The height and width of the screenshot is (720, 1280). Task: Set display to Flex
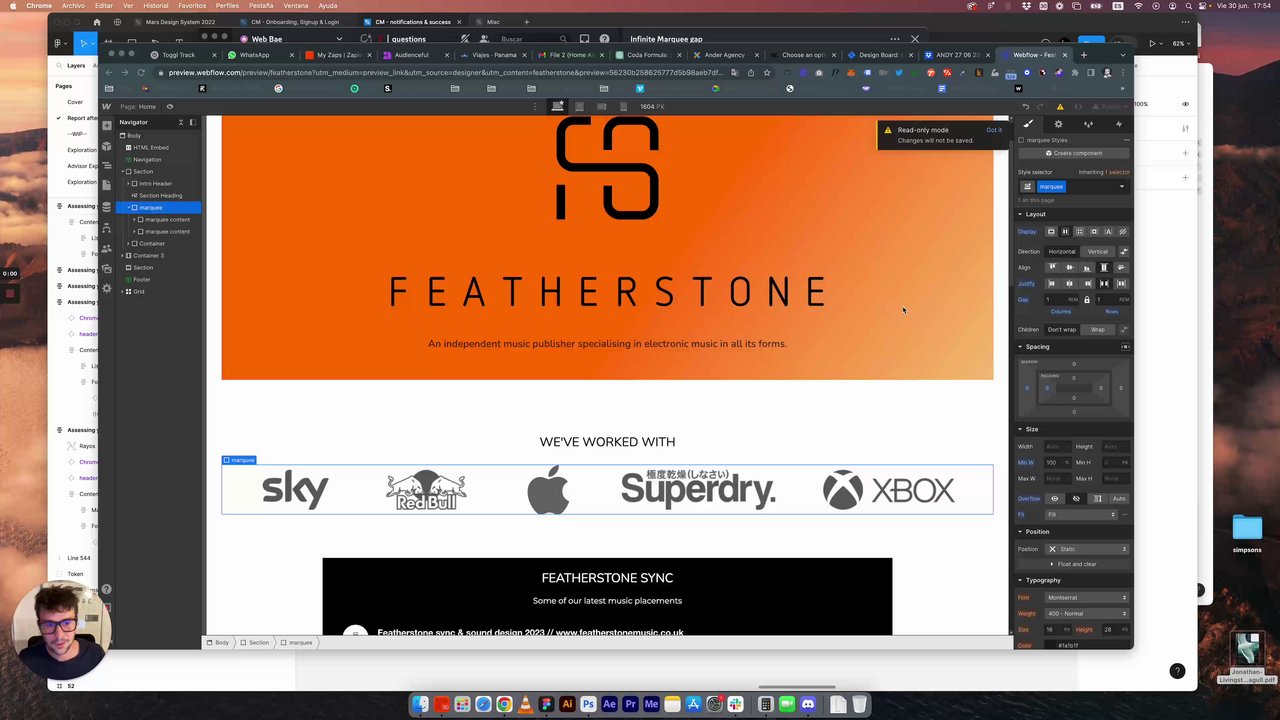tap(1065, 231)
